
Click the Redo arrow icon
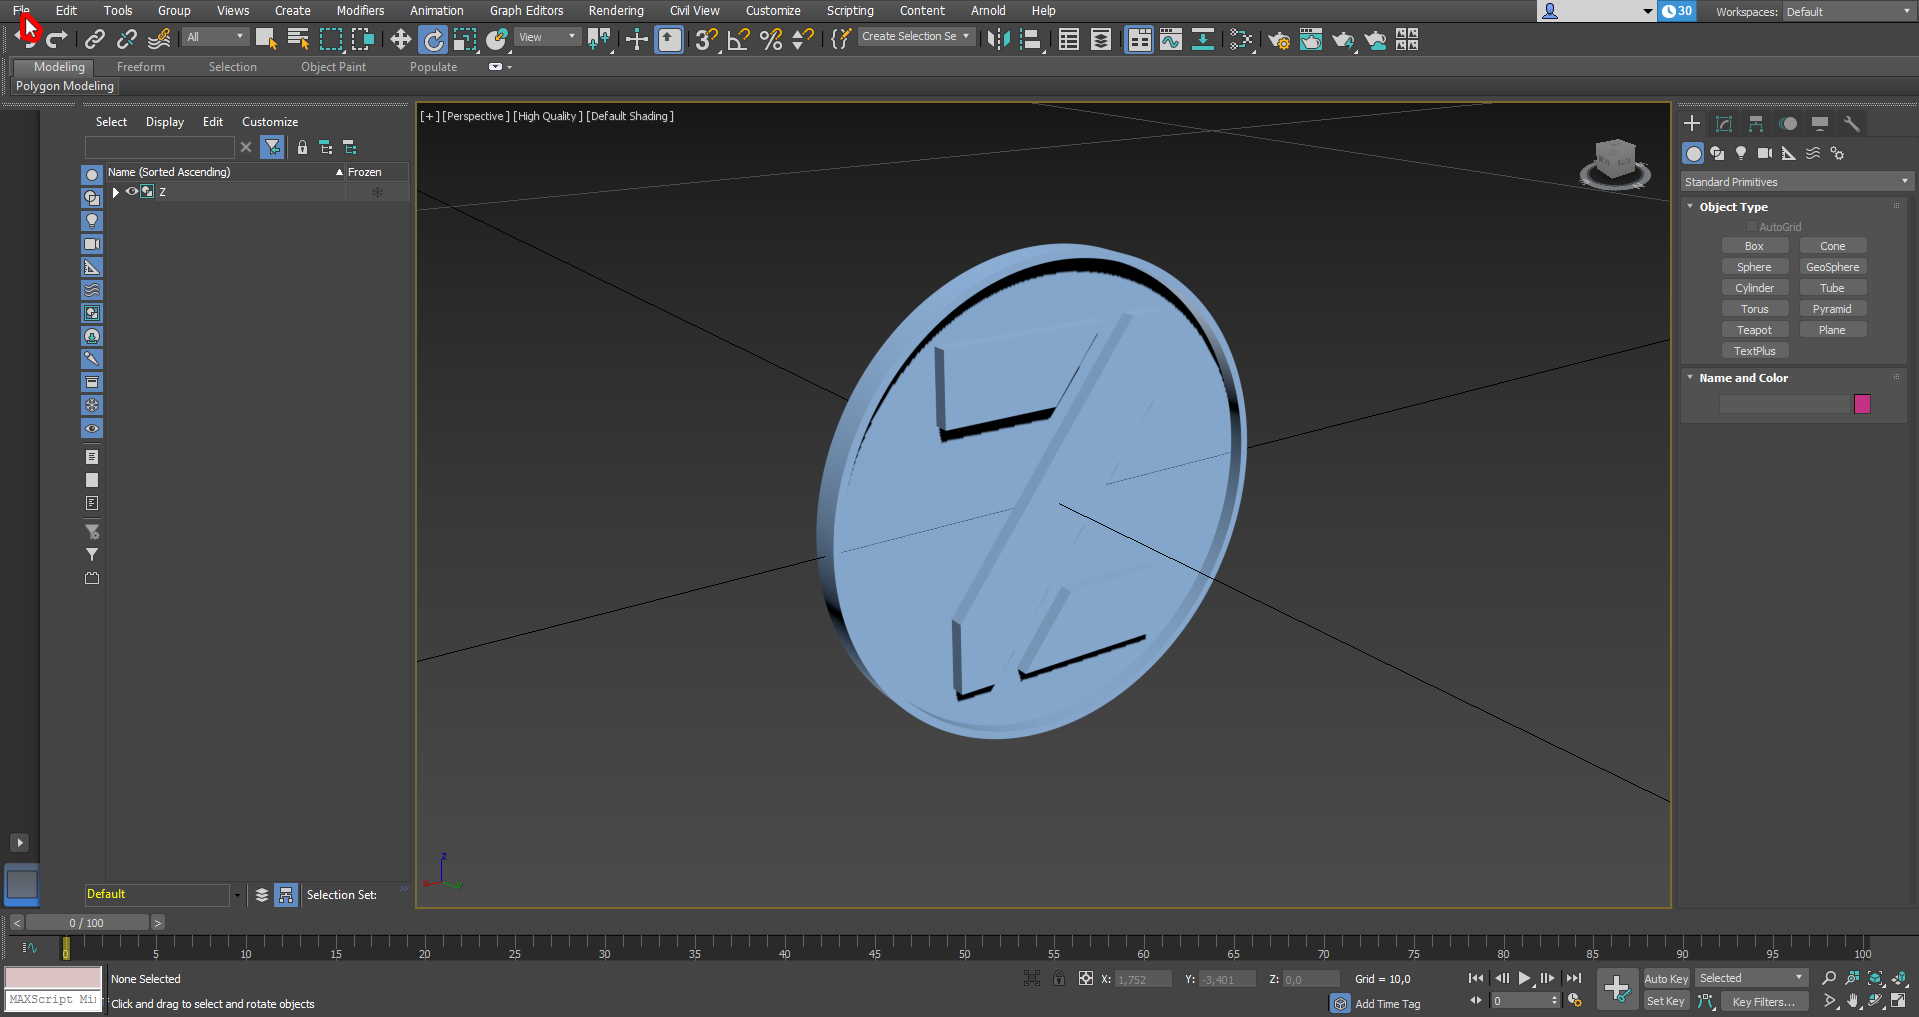coord(57,39)
